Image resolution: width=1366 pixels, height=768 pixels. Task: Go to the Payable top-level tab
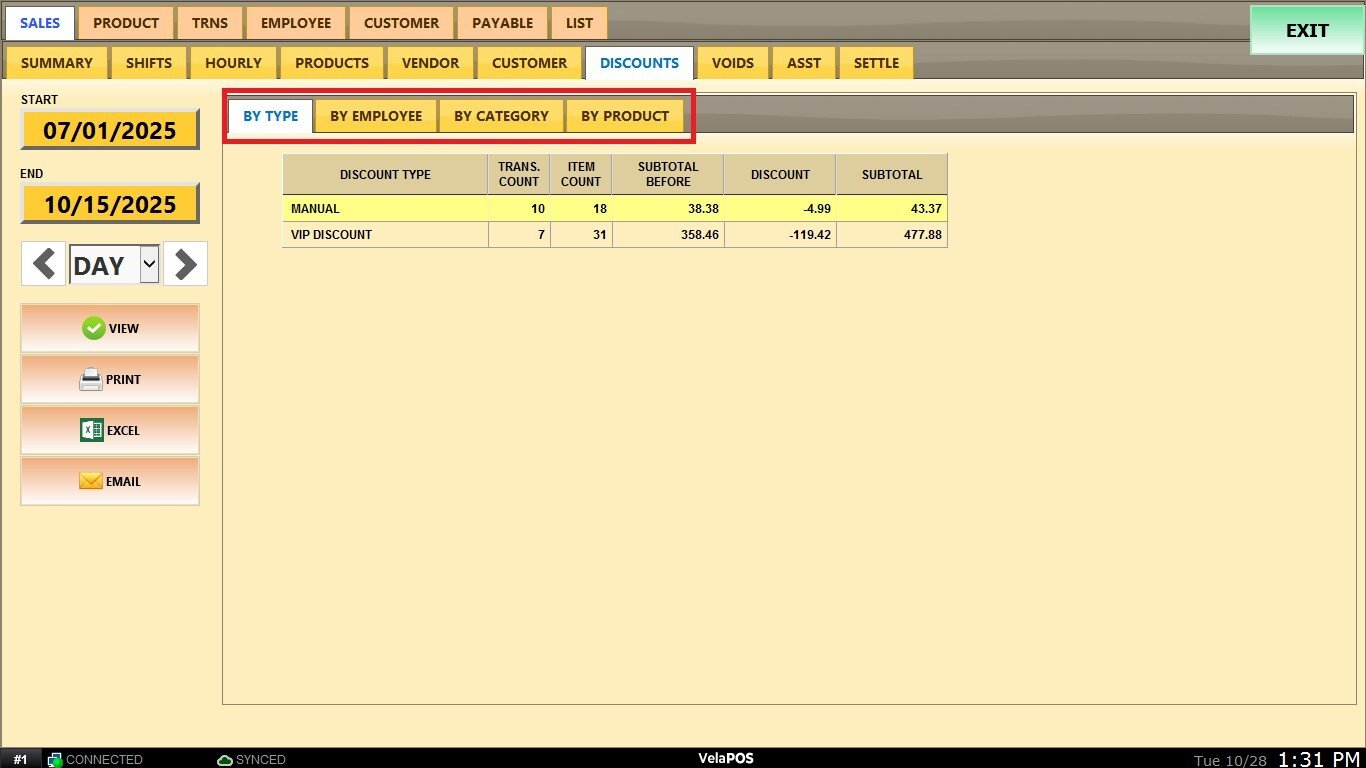click(x=502, y=23)
